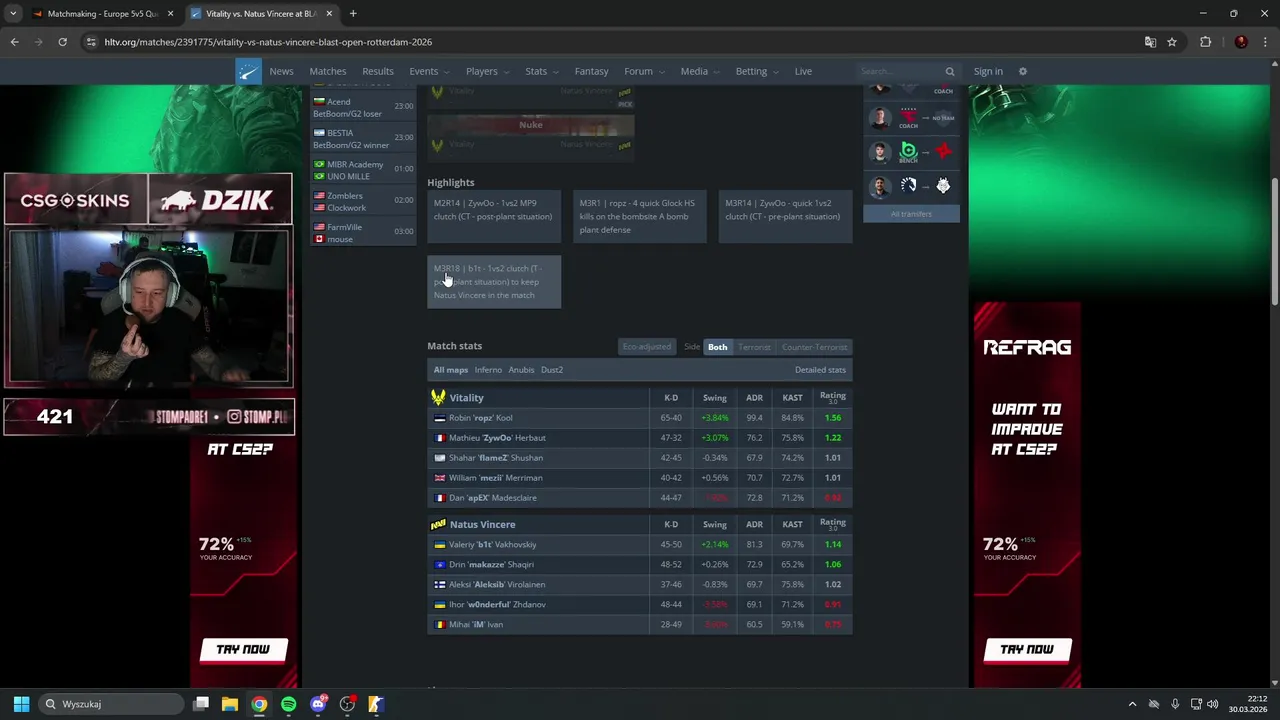Open Spotify from the taskbar
This screenshot has height=720, width=1280.
pyautogui.click(x=288, y=704)
